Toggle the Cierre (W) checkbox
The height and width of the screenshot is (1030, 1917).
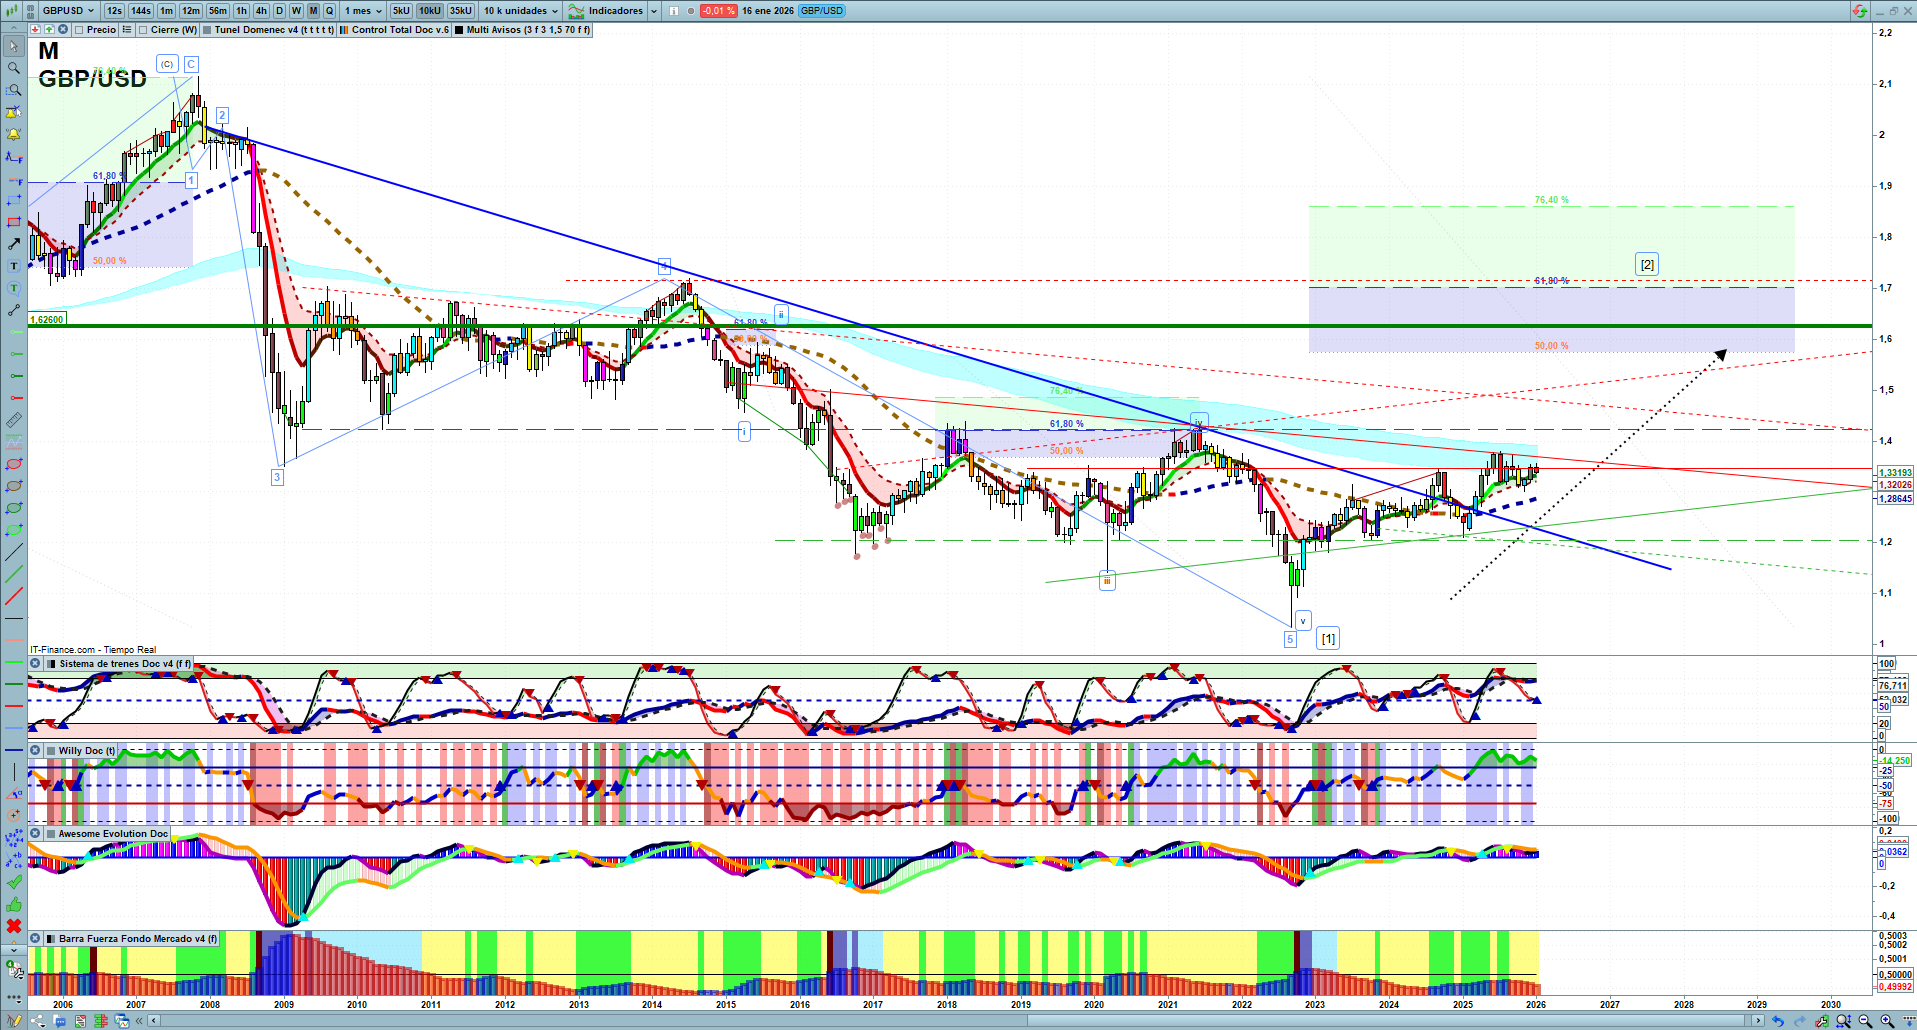click(144, 30)
